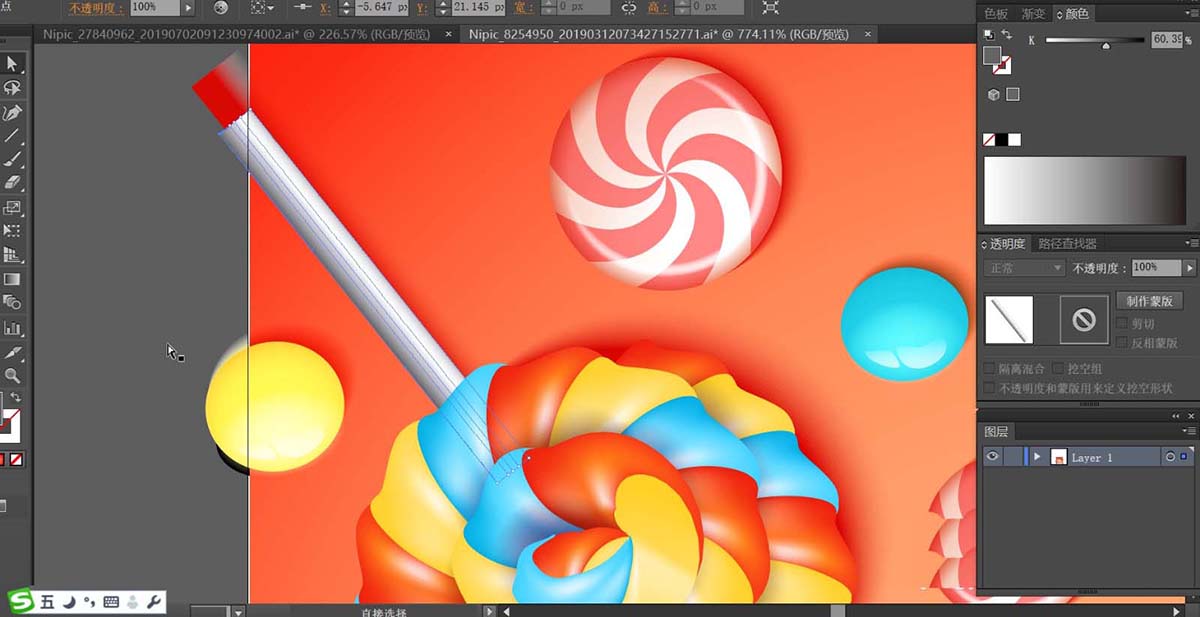Click the Sogou input method S icon
The image size is (1200, 617).
click(21, 601)
